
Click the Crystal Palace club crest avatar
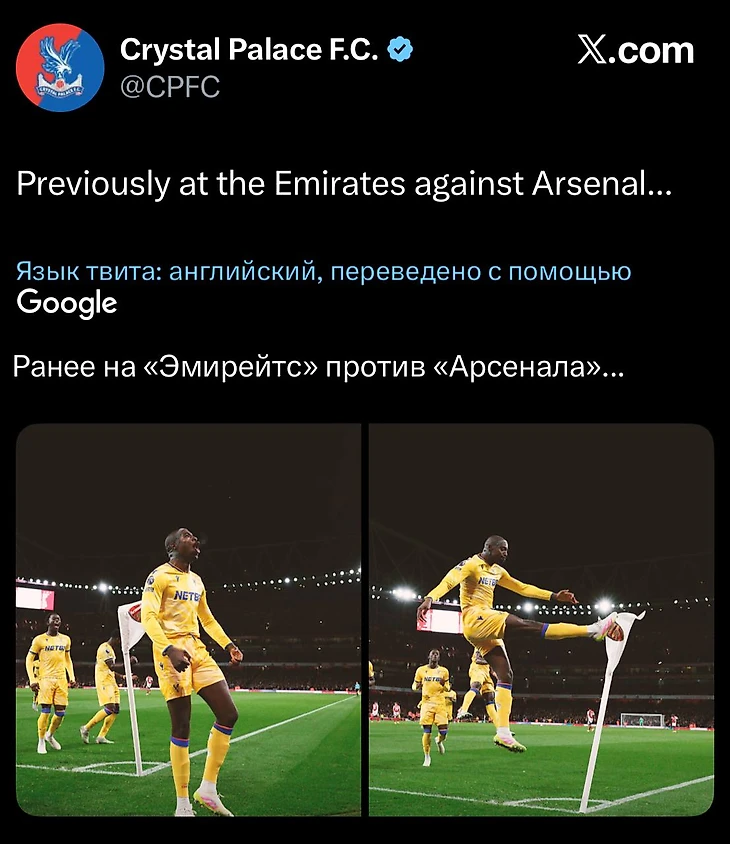(x=60, y=67)
